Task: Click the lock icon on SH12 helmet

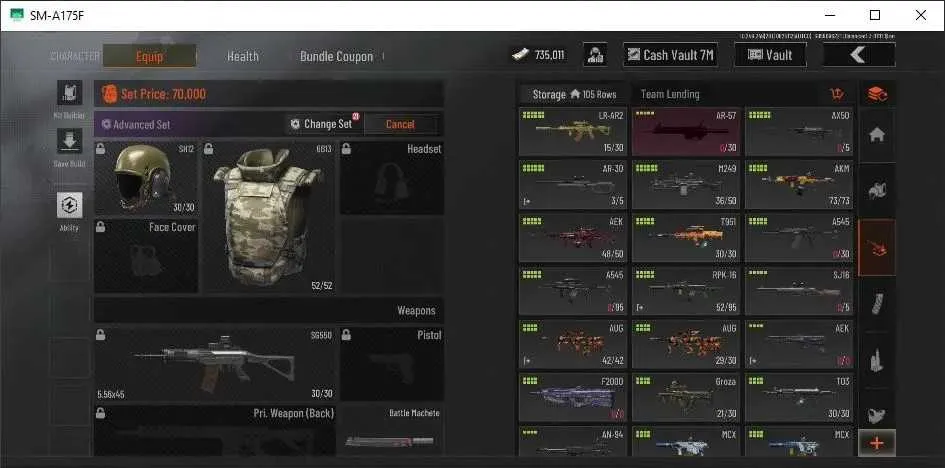Action: (101, 149)
